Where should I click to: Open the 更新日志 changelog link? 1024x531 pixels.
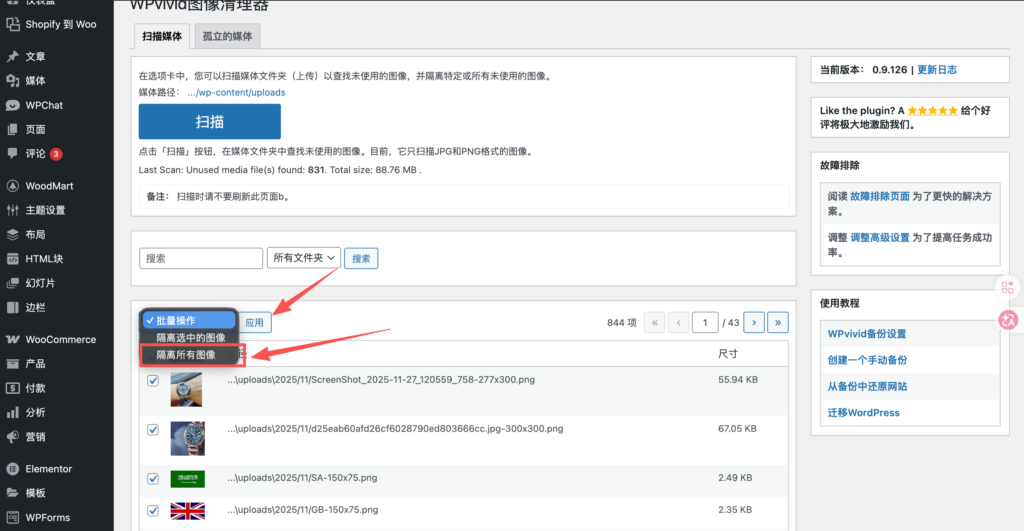pyautogui.click(x=937, y=69)
